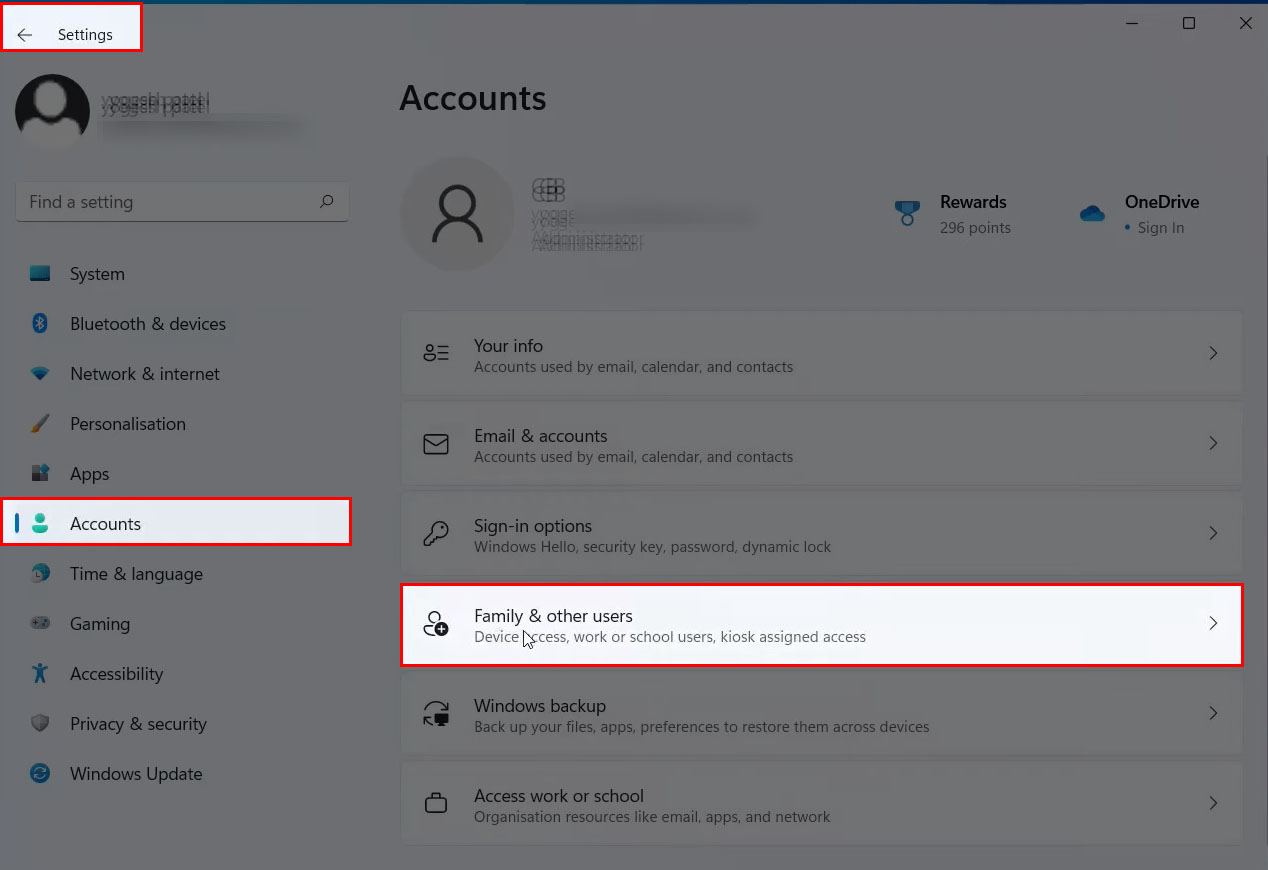Click the Find a setting search box
This screenshot has width=1268, height=870.
click(165, 202)
